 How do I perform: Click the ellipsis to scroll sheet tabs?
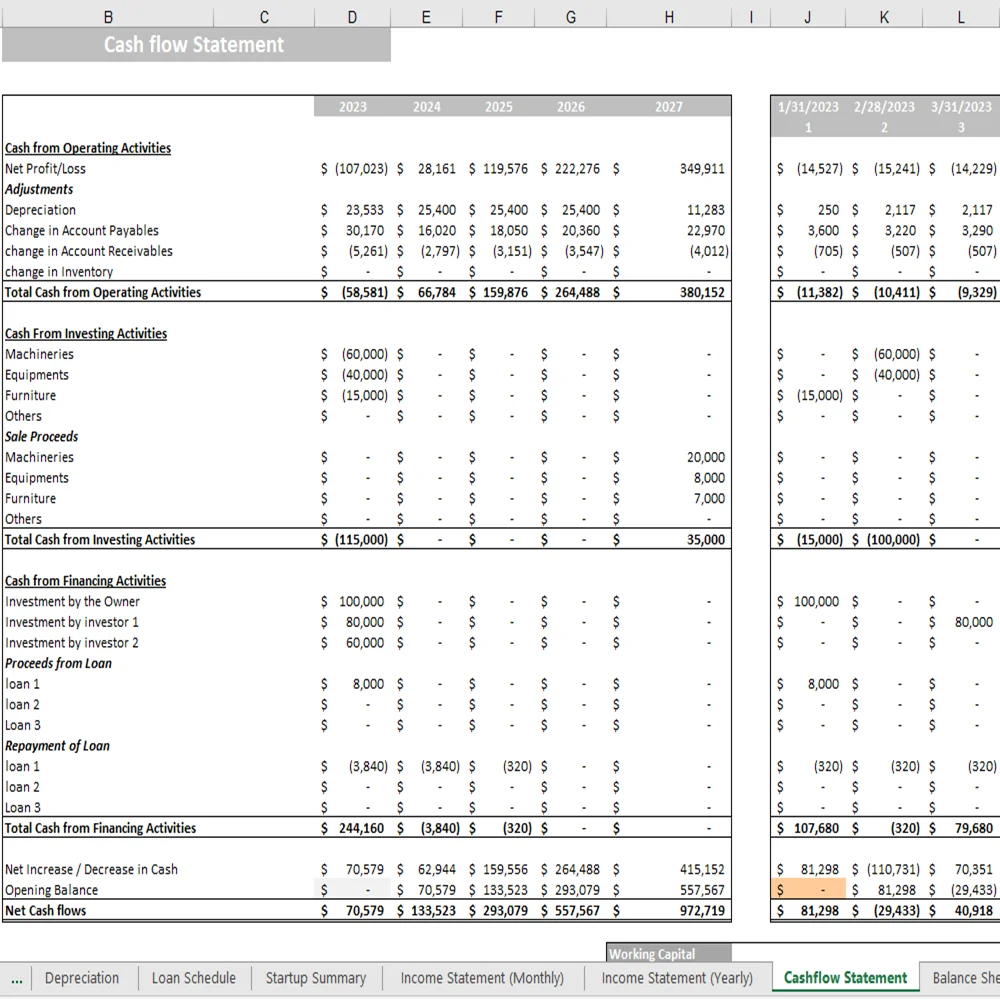(x=16, y=978)
